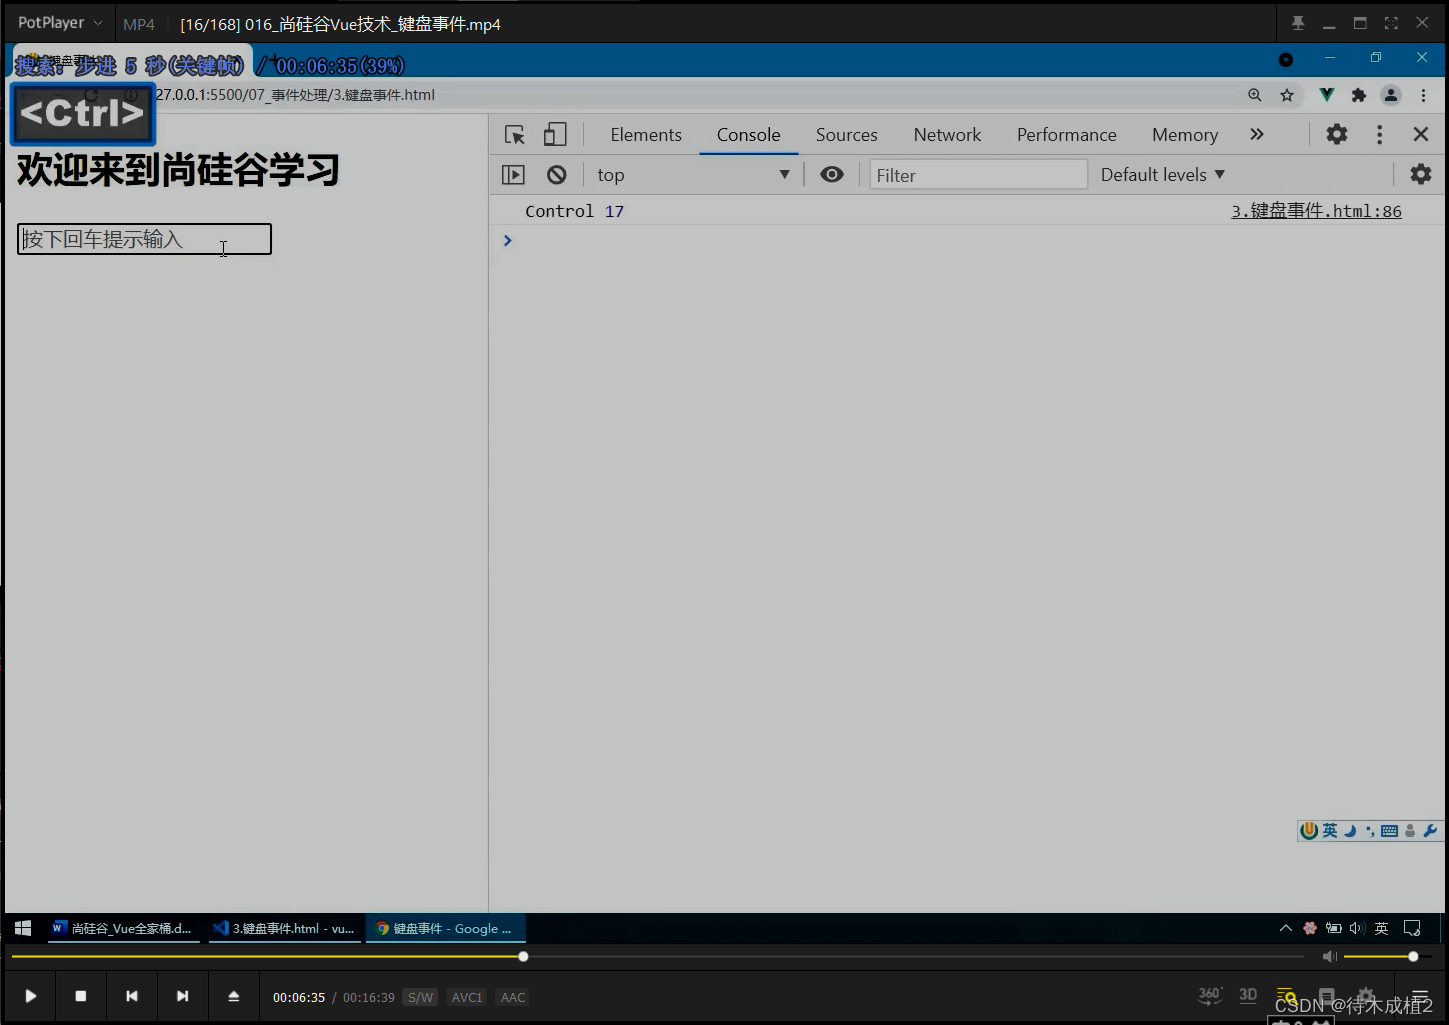
Task: Toggle the console sidebar icon
Action: [x=513, y=175]
